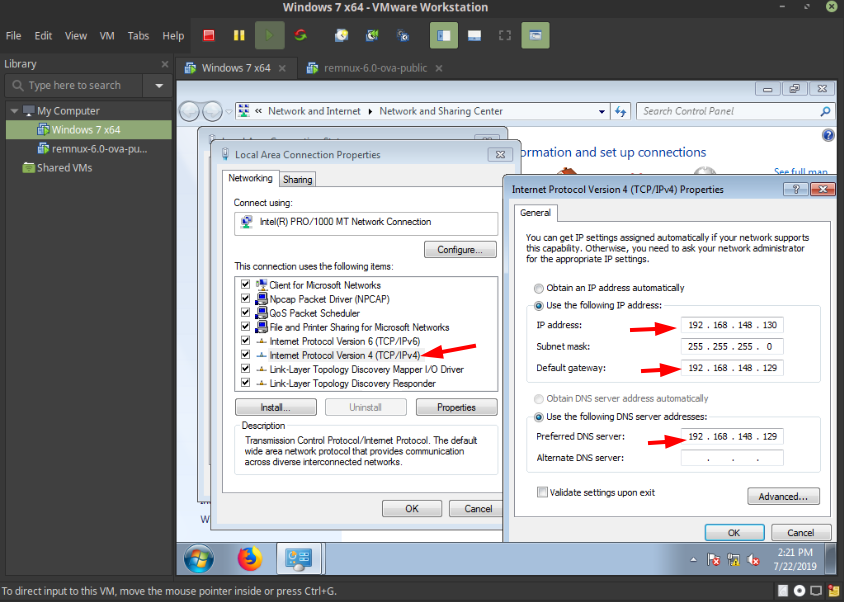Image resolution: width=844 pixels, height=602 pixels.
Task: Click the Configure... button
Action: (460, 250)
